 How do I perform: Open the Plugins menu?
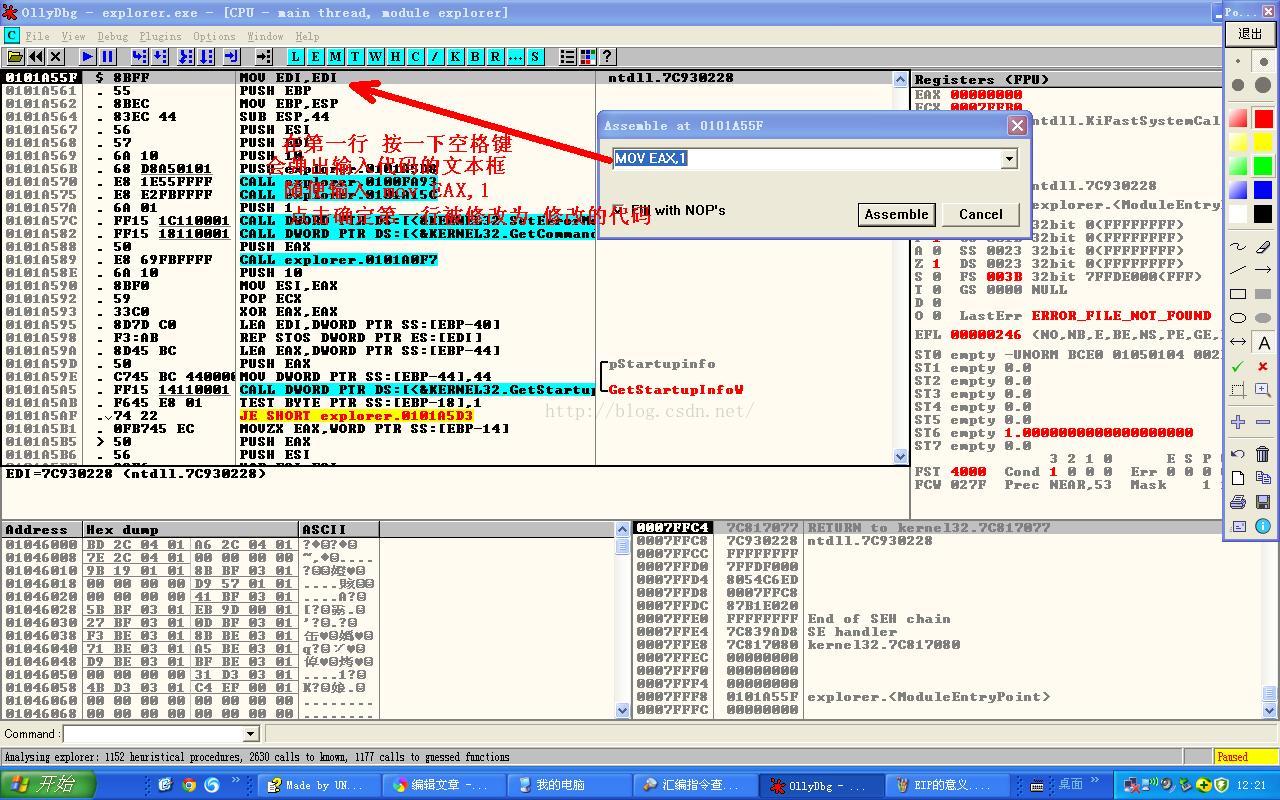click(x=160, y=36)
